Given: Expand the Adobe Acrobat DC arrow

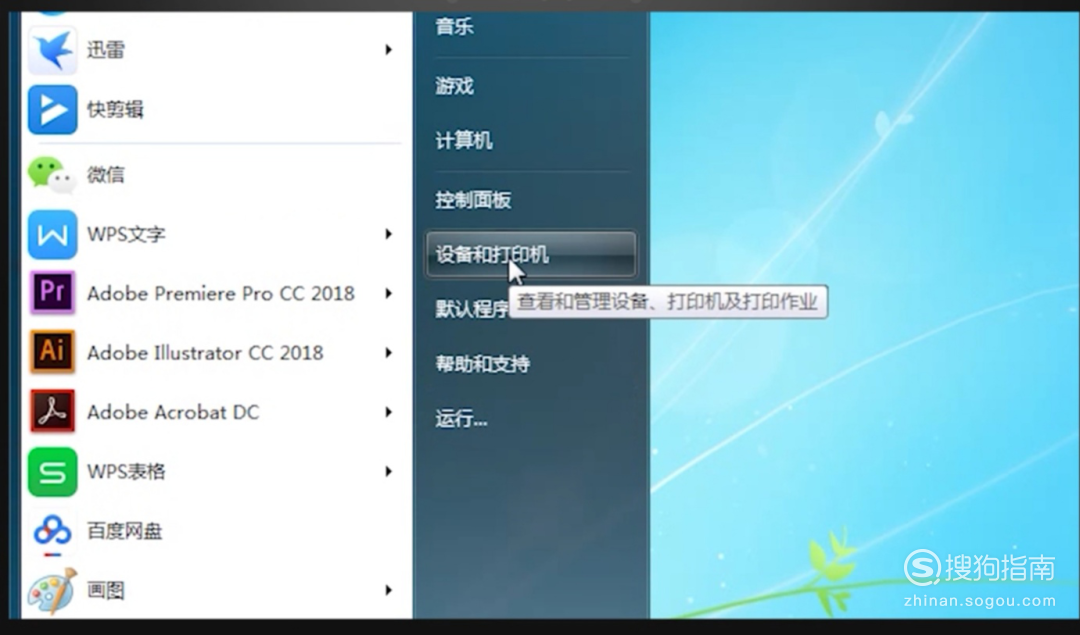Looking at the screenshot, I should tap(388, 412).
